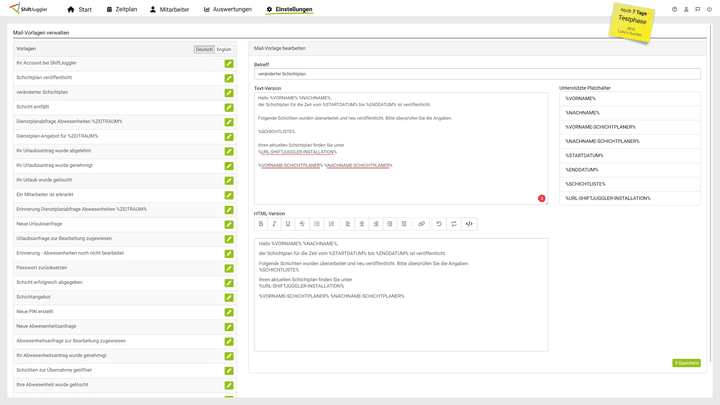Click the undo arrow in editor toolbar
Viewport: 720px width, 405px height.
point(439,224)
